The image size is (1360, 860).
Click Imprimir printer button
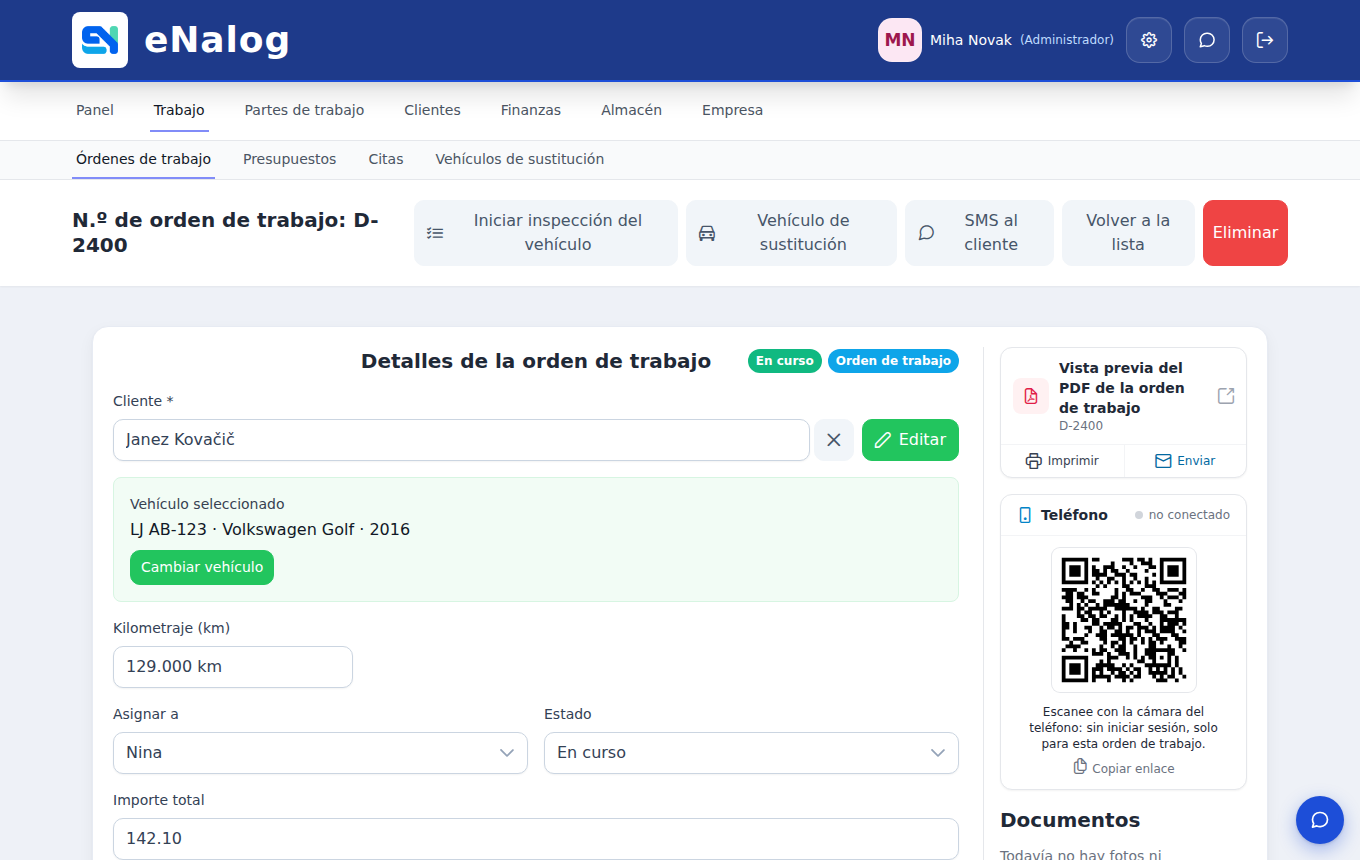(1062, 461)
